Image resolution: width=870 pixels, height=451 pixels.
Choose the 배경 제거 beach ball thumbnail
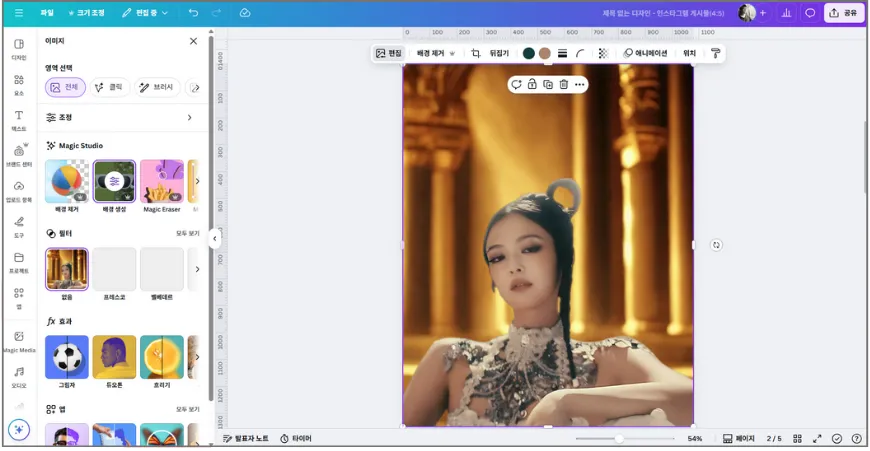[x=67, y=181]
